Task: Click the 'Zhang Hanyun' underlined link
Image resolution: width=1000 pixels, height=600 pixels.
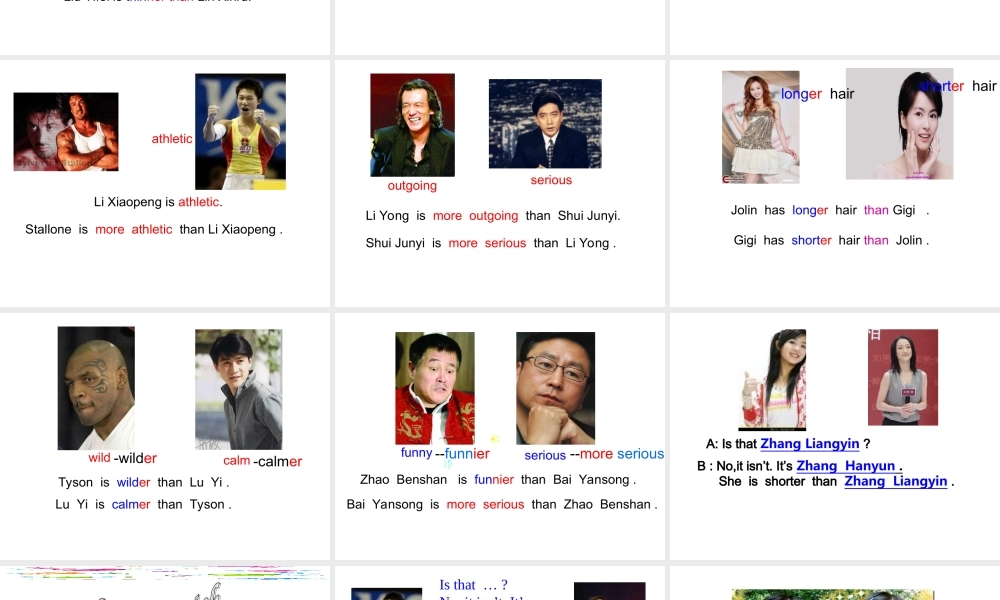Action: [x=849, y=466]
